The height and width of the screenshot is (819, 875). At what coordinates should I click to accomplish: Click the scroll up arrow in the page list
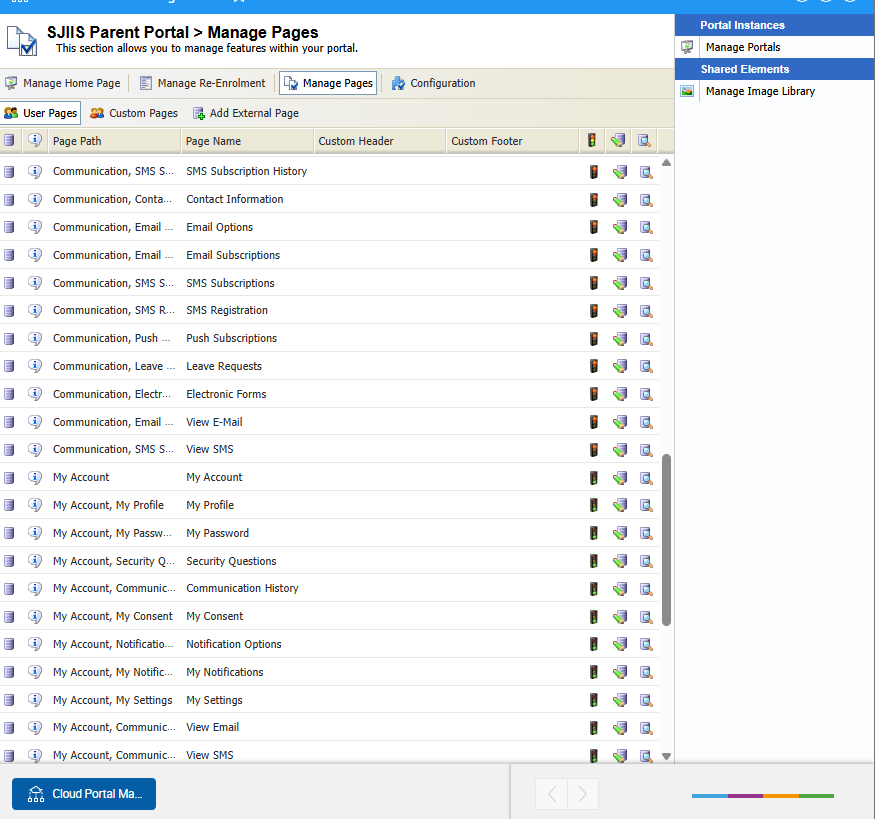(x=666, y=162)
